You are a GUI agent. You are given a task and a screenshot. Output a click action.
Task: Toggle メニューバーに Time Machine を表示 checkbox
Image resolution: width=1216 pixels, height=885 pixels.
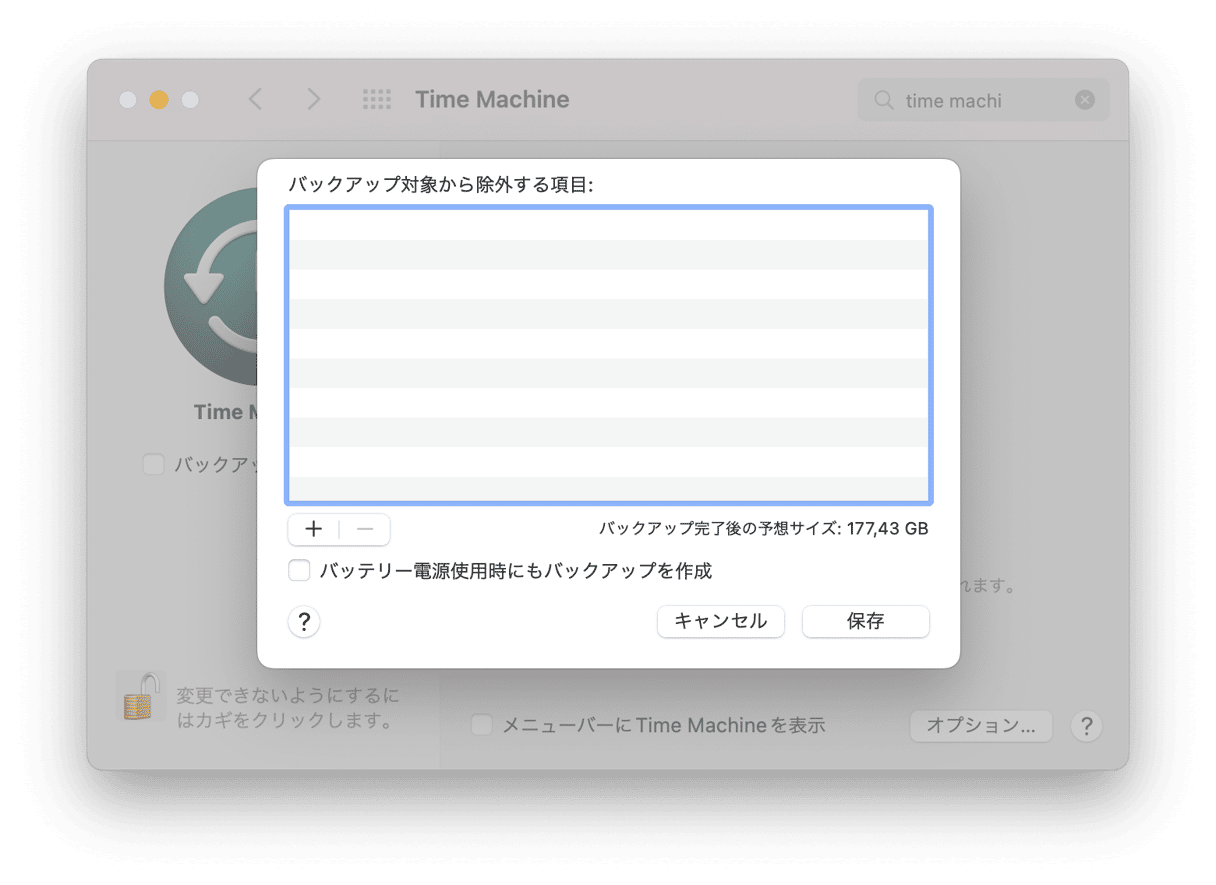pyautogui.click(x=482, y=726)
